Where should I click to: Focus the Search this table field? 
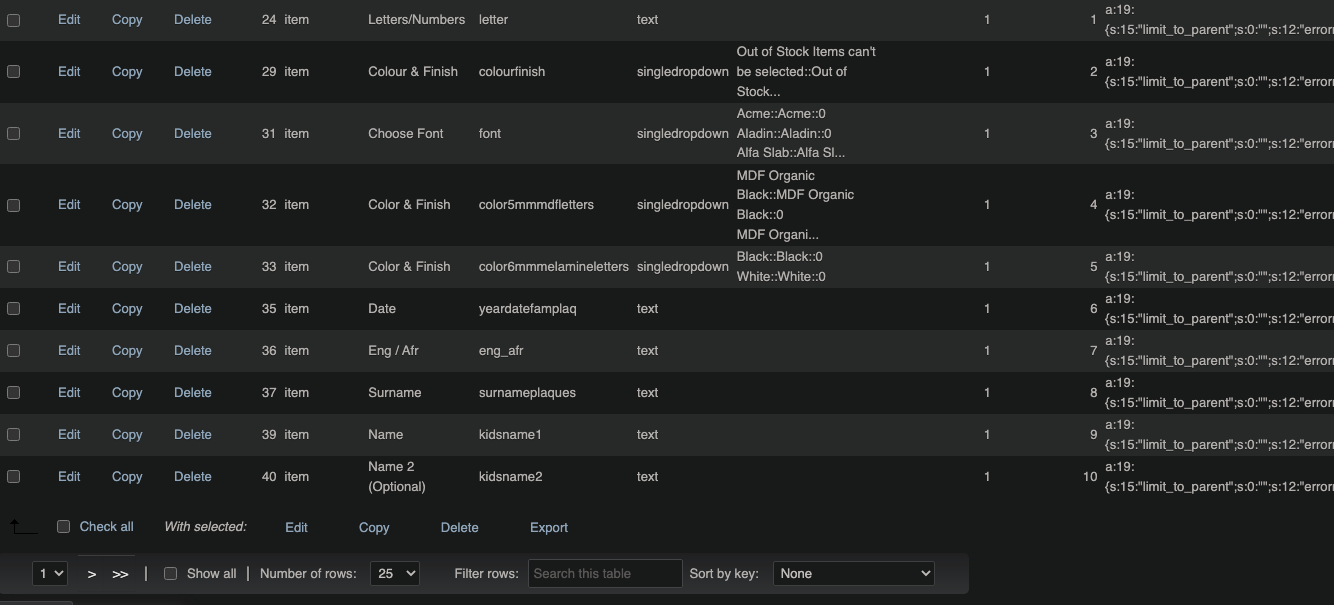coord(605,574)
